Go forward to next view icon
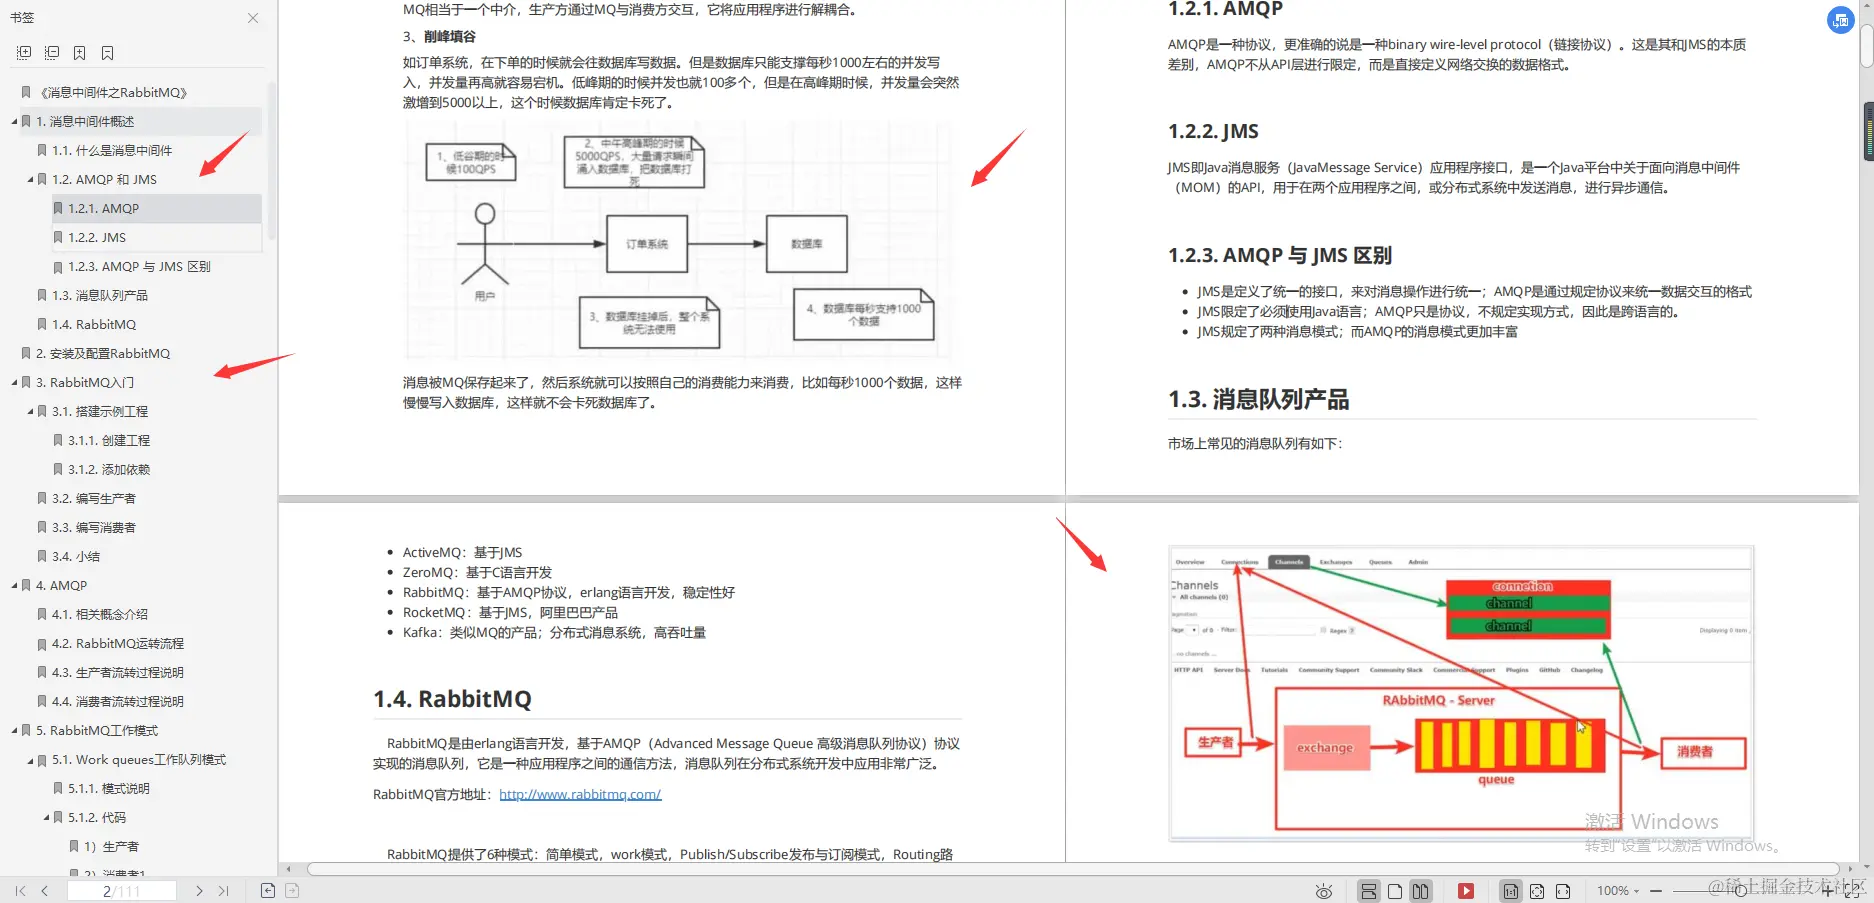The height and width of the screenshot is (903, 1874). pos(292,890)
